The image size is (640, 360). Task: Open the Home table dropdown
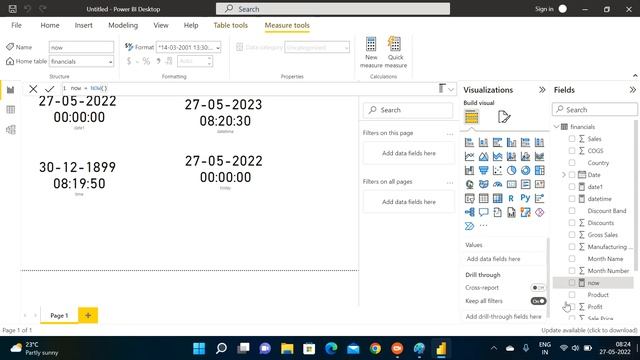(x=81, y=61)
